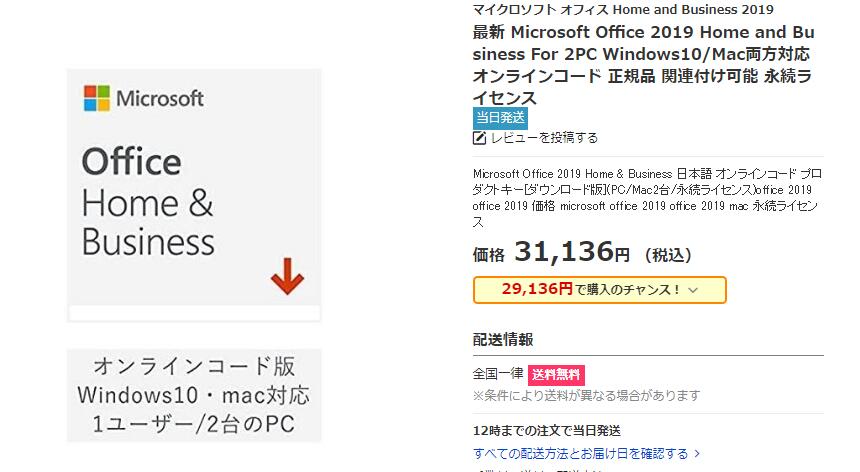Click the chevron after the delivery methods link
The image size is (860, 472).
click(x=697, y=454)
